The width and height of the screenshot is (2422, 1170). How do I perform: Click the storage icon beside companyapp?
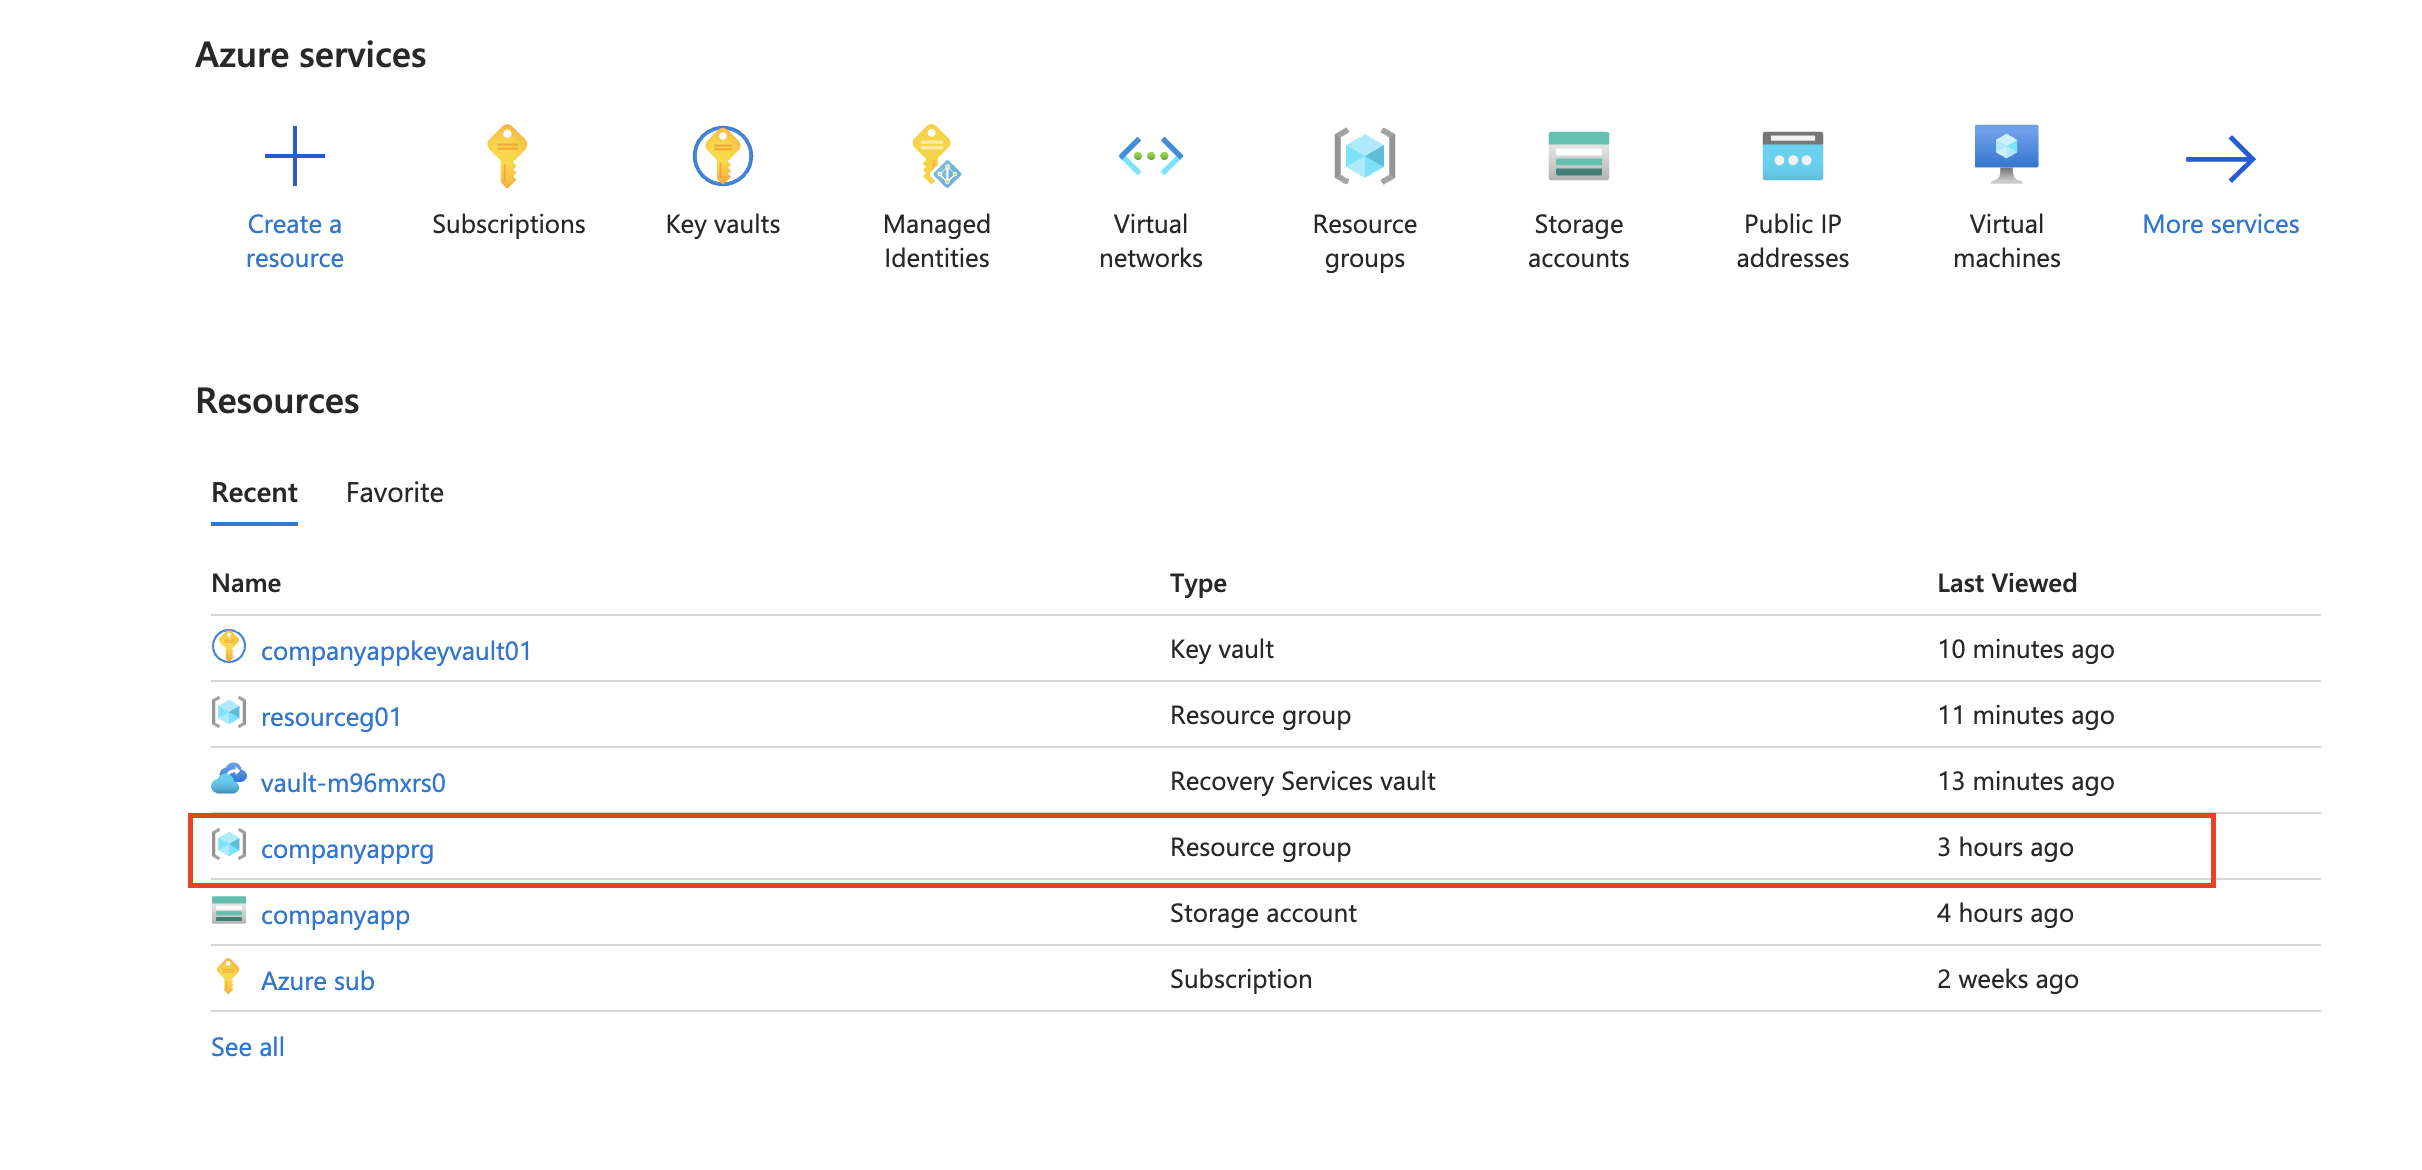tap(229, 910)
